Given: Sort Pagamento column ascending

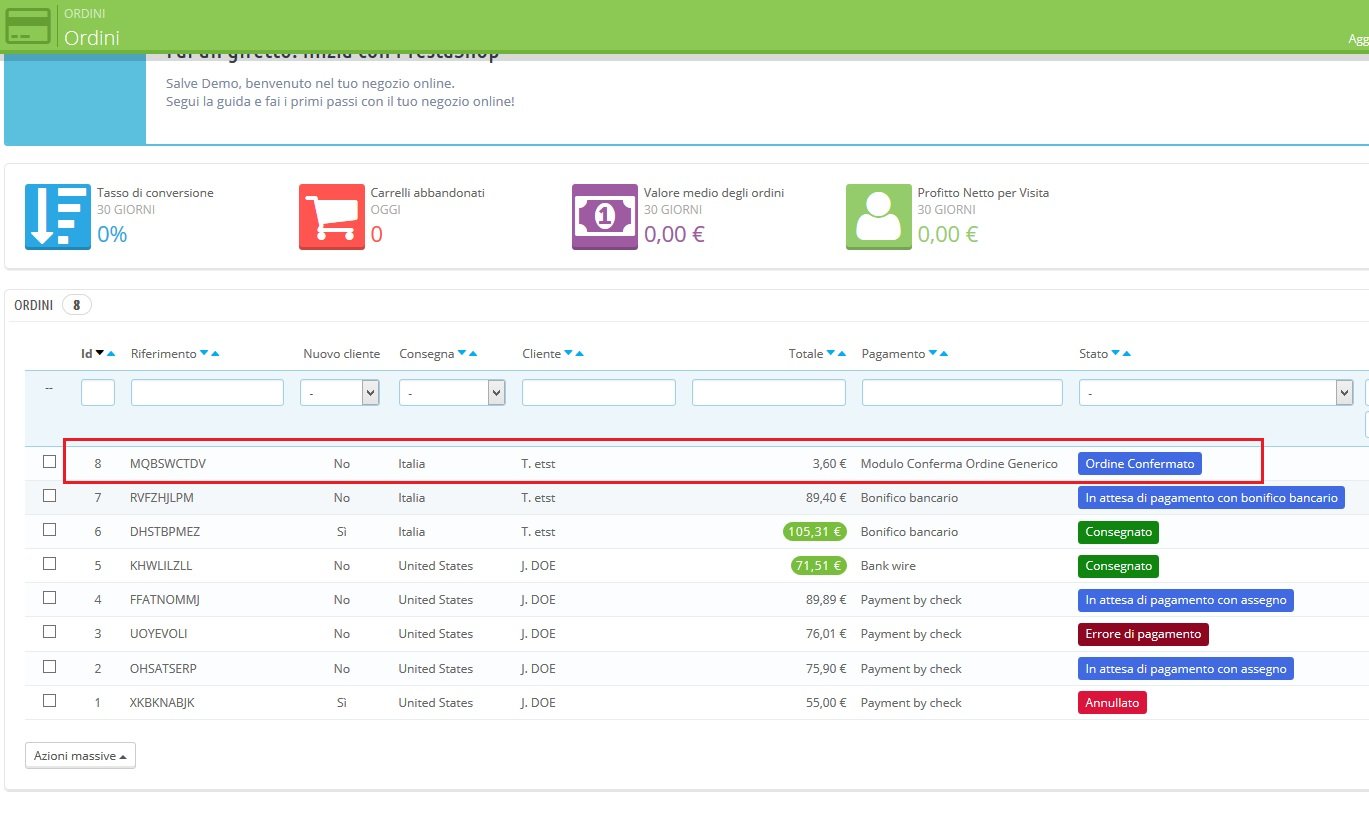Looking at the screenshot, I should (x=944, y=354).
